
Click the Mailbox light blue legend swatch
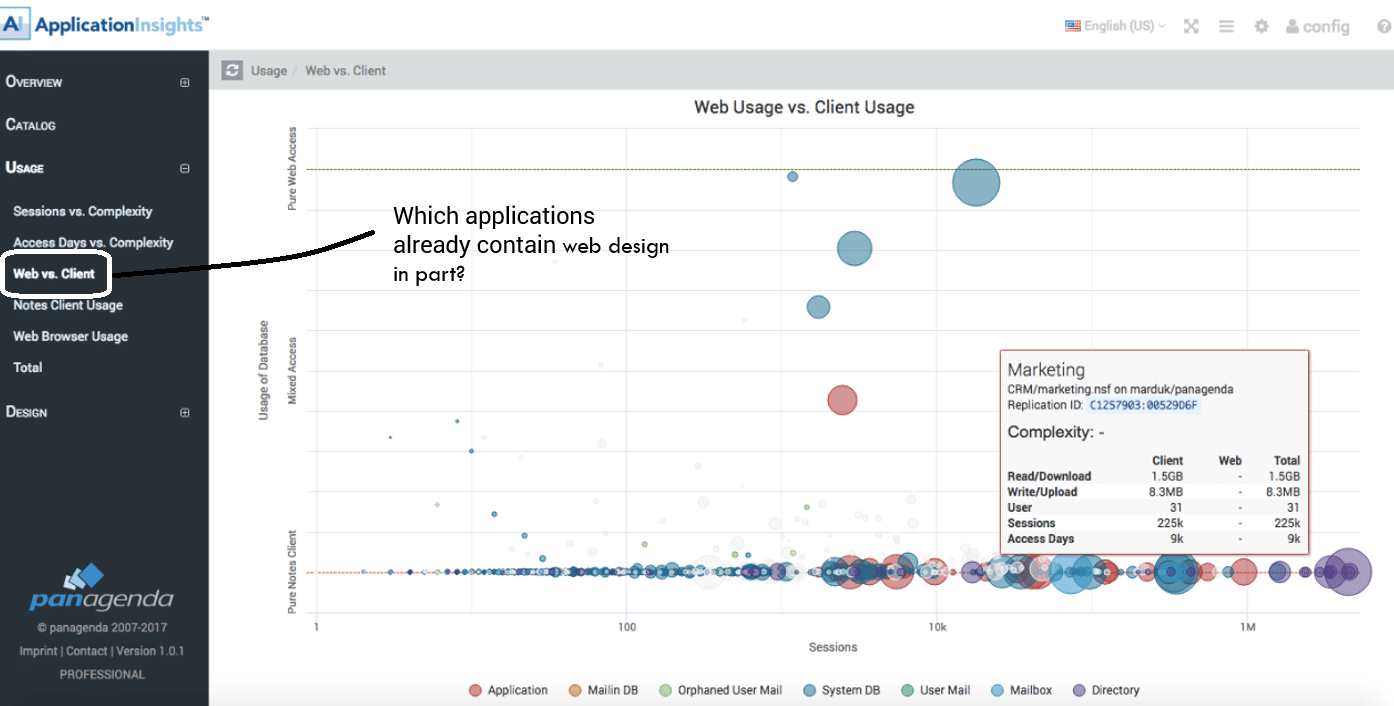point(1000,690)
